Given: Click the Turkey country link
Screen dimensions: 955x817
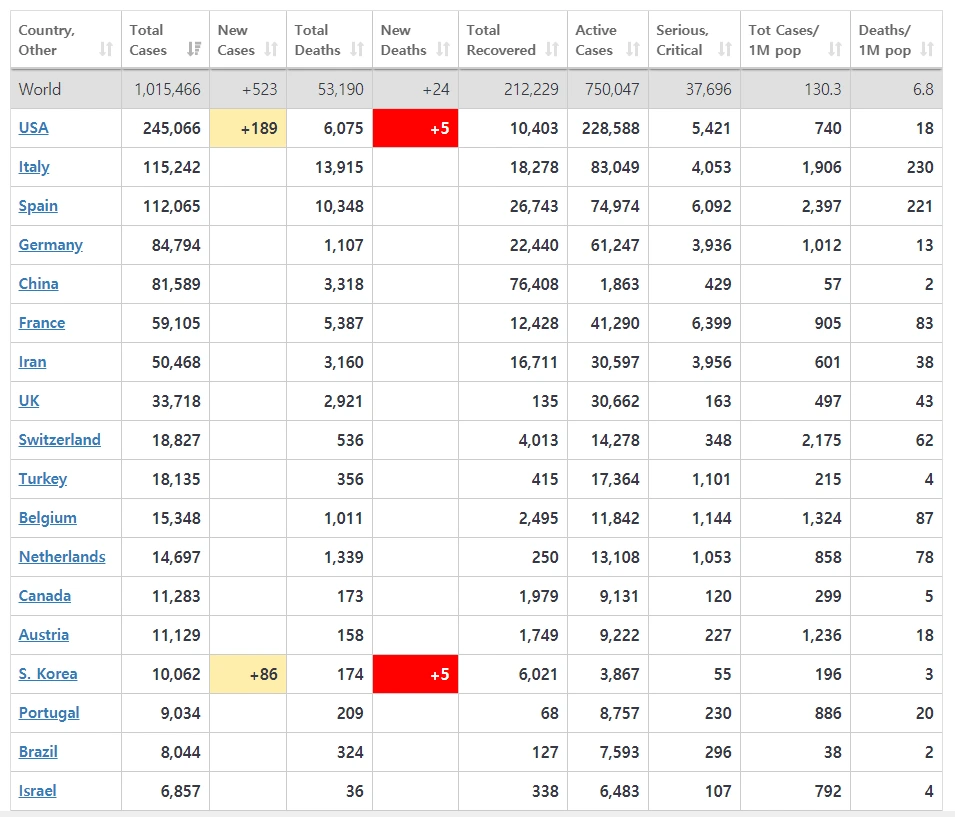Looking at the screenshot, I should click(x=43, y=479).
